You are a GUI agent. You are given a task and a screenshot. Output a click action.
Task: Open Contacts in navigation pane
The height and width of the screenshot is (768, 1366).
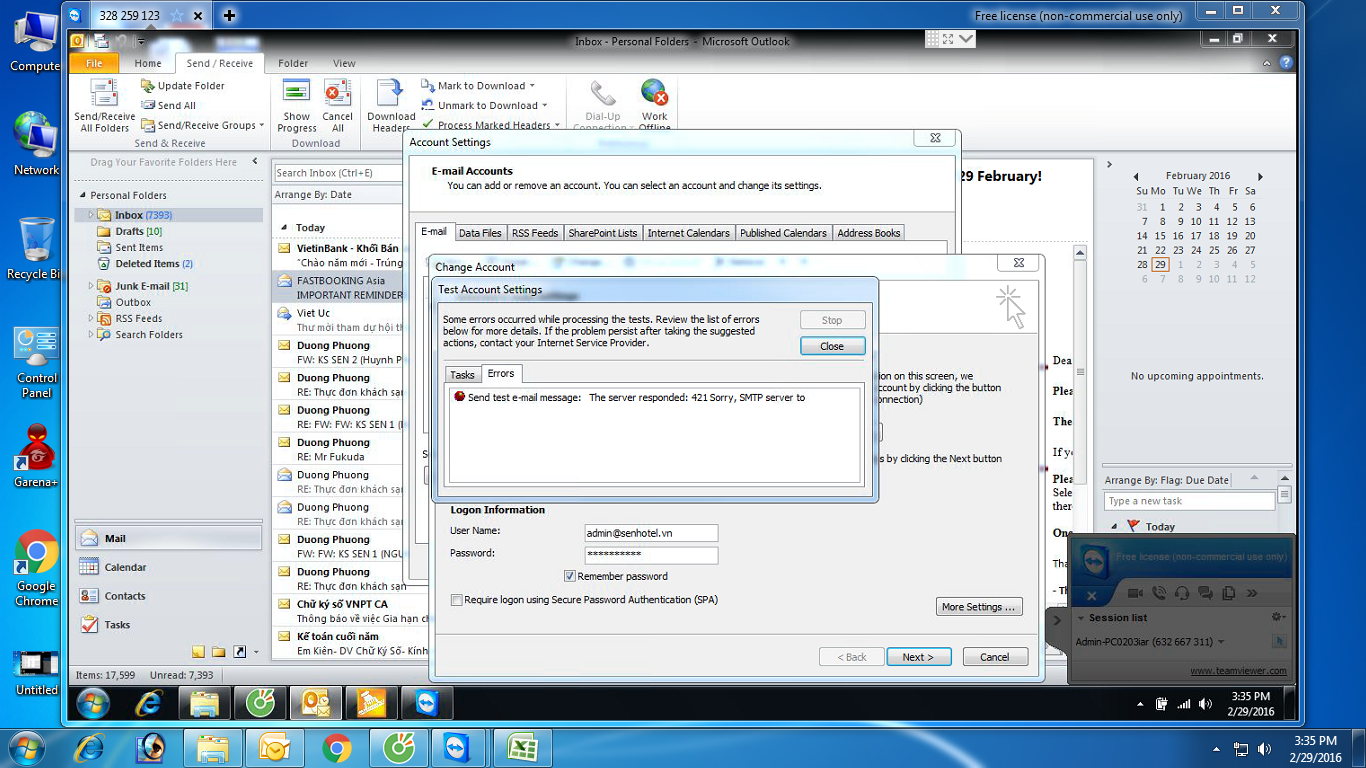pos(168,596)
